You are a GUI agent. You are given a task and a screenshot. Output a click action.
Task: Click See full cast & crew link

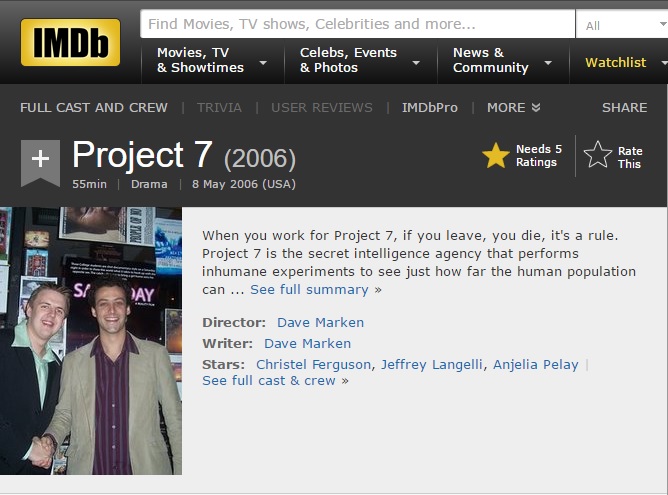[269, 380]
